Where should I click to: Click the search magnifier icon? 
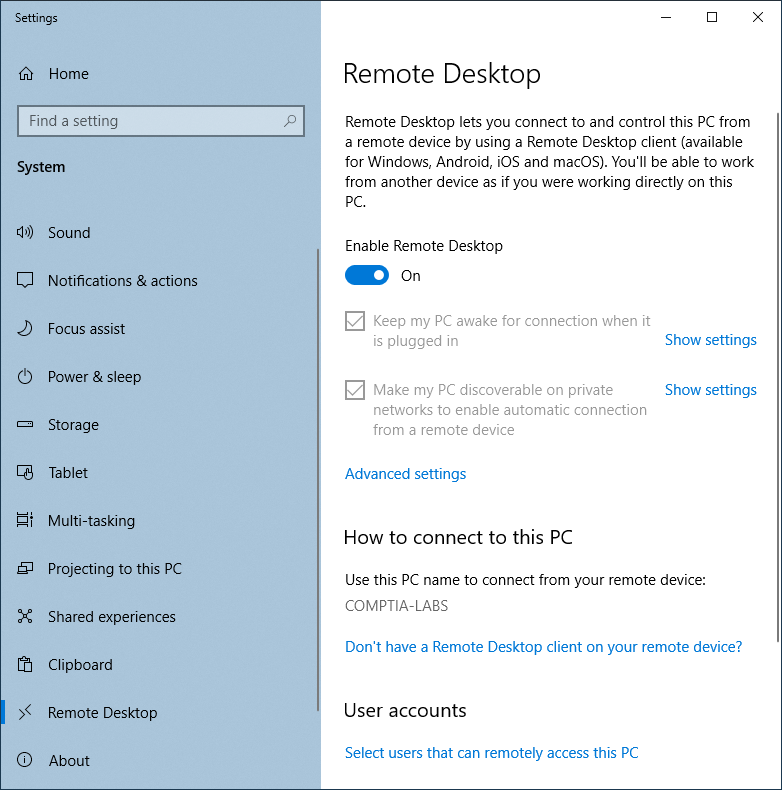290,121
